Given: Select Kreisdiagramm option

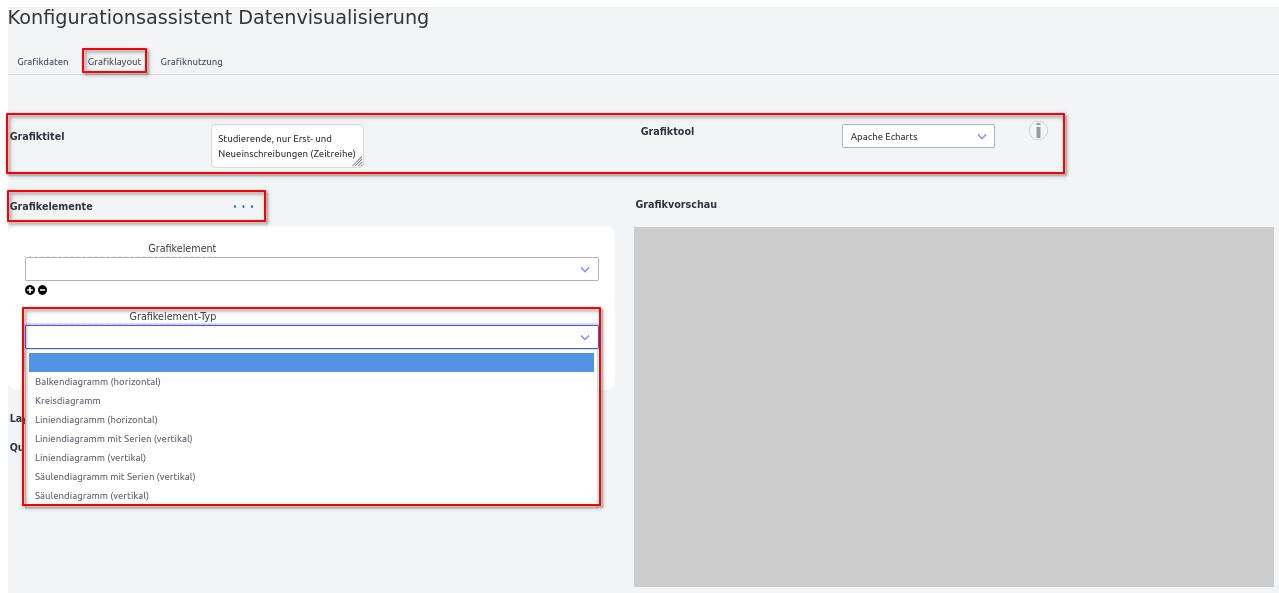Looking at the screenshot, I should (x=68, y=401).
